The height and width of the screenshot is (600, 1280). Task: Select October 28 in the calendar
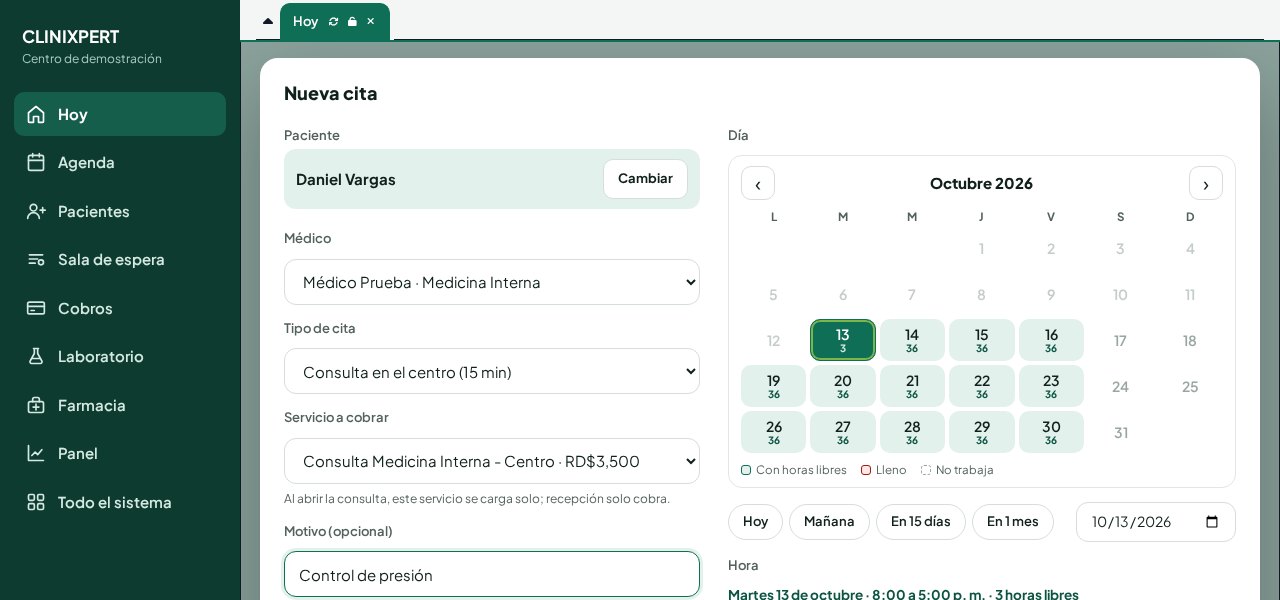[x=912, y=432]
